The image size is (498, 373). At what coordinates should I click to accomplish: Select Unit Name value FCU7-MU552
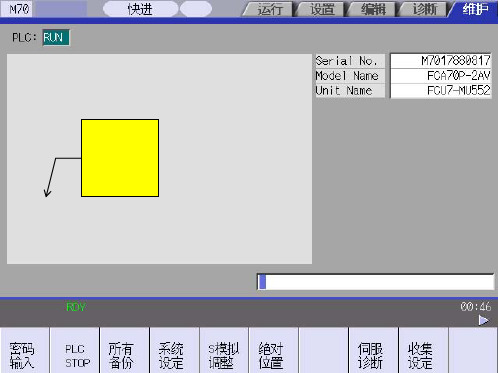click(x=441, y=90)
